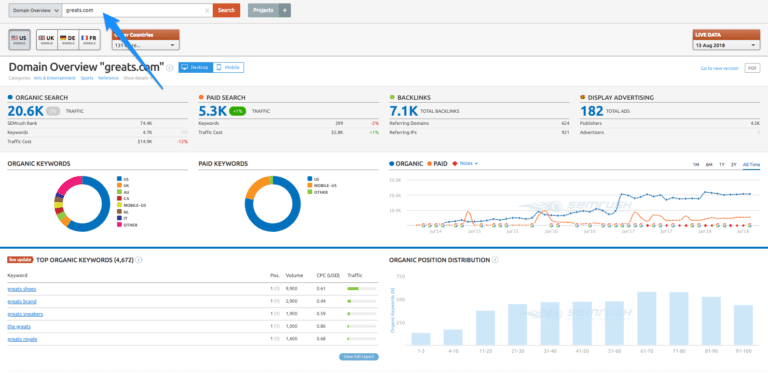This screenshot has height=373, width=768.
Task: Add a new project with the plus icon
Action: [285, 10]
